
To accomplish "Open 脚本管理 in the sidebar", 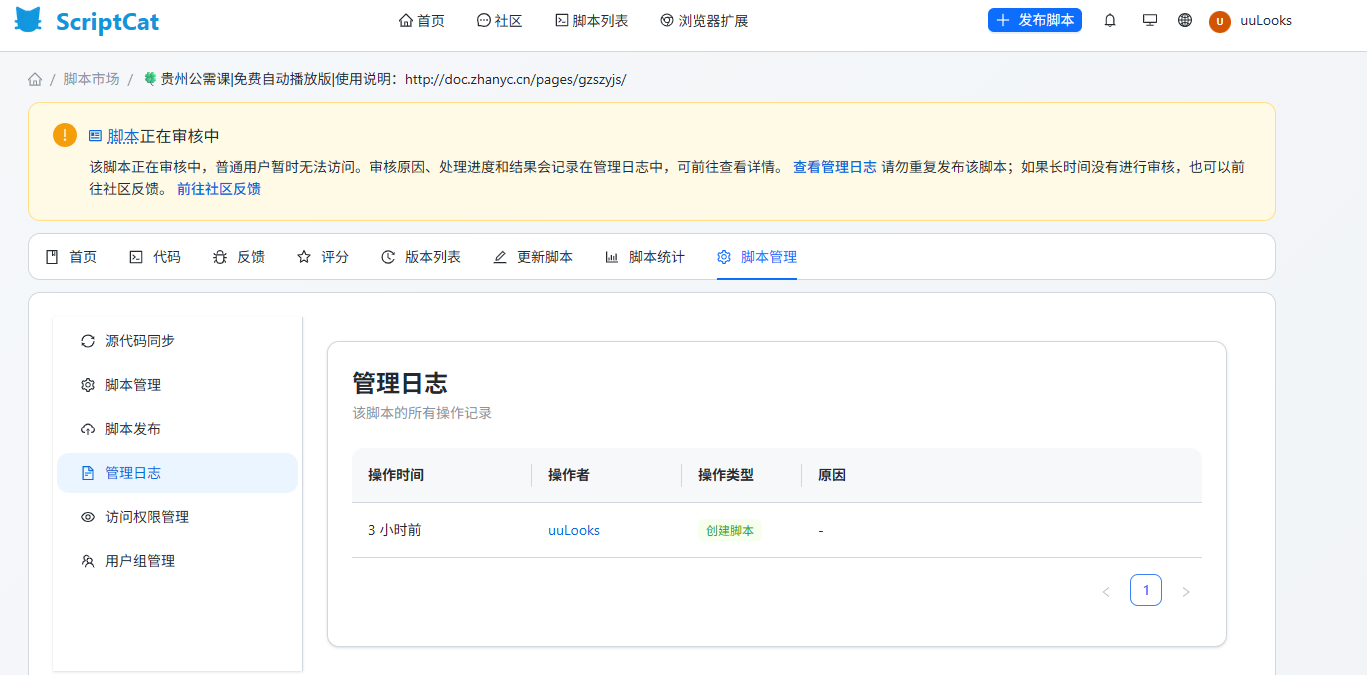I will pyautogui.click(x=177, y=385).
